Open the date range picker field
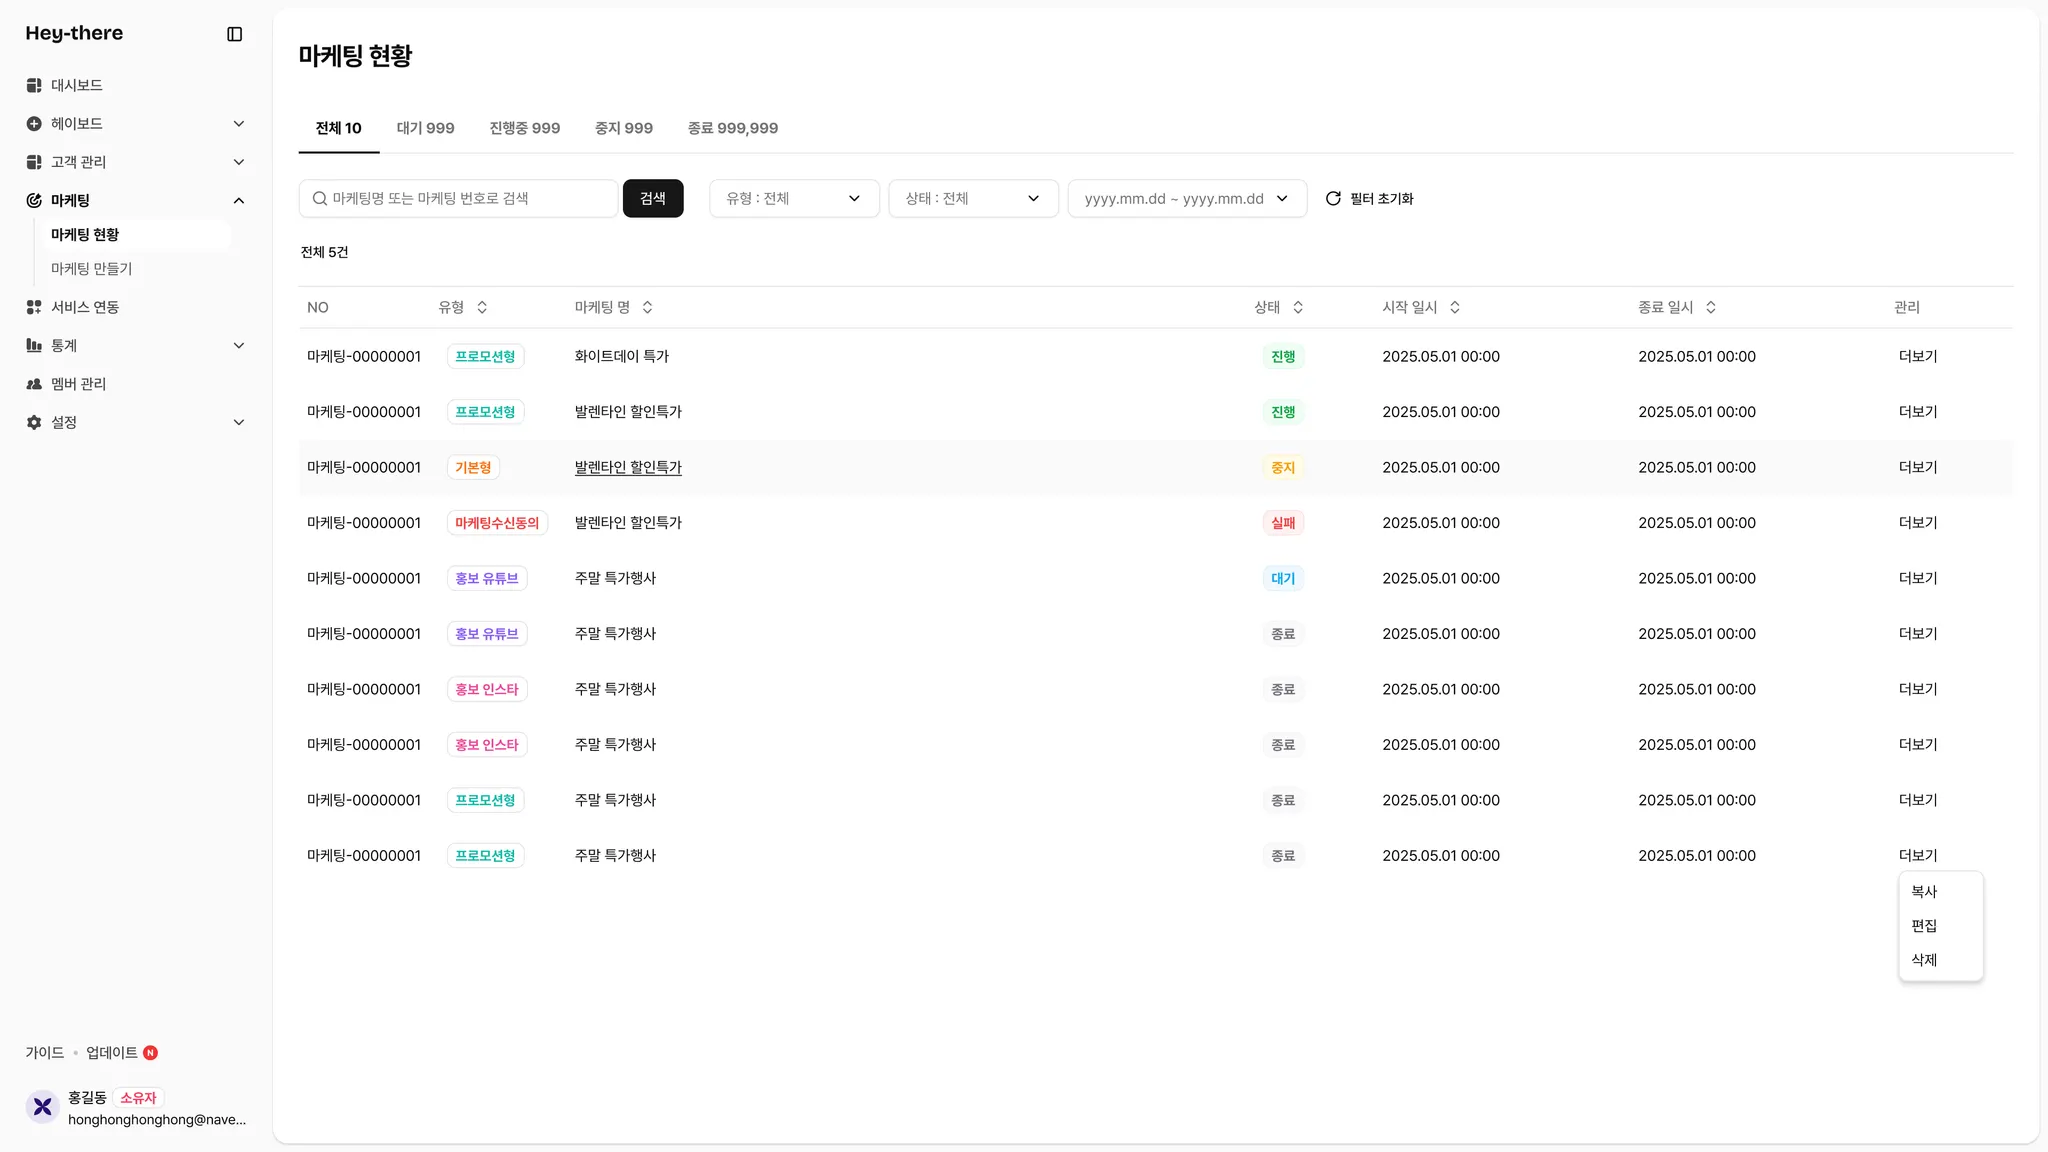Viewport: 2048px width, 1152px height. [1186, 198]
